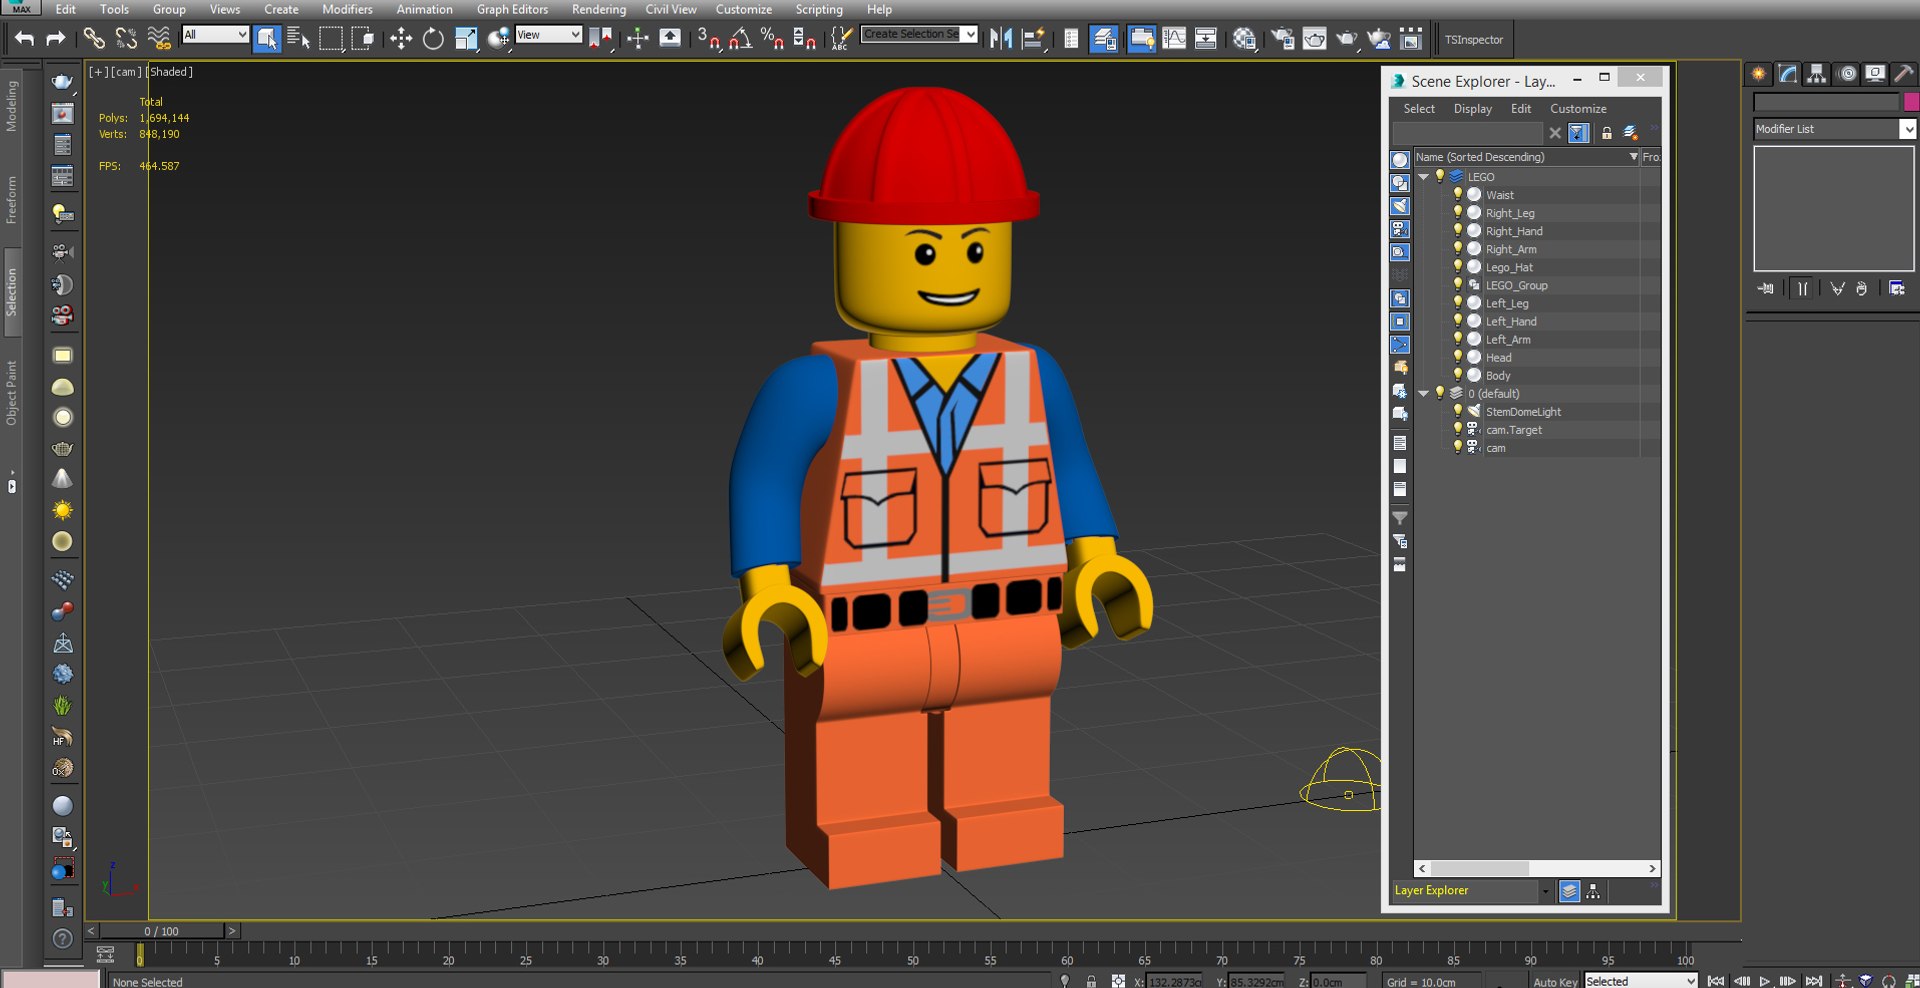Collapse the 0 (default) layer
The width and height of the screenshot is (1920, 988).
[1424, 393]
